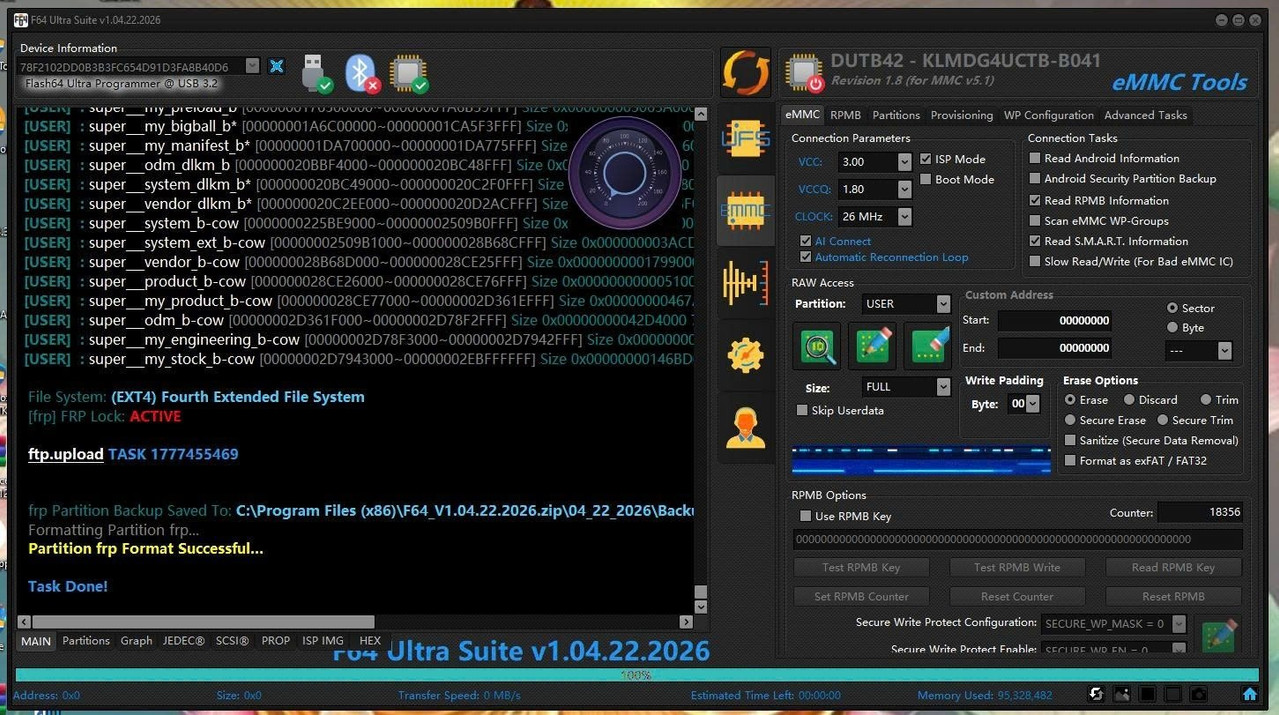Click the Reset RPMB button
Image resolution: width=1279 pixels, height=715 pixels.
click(x=1173, y=596)
